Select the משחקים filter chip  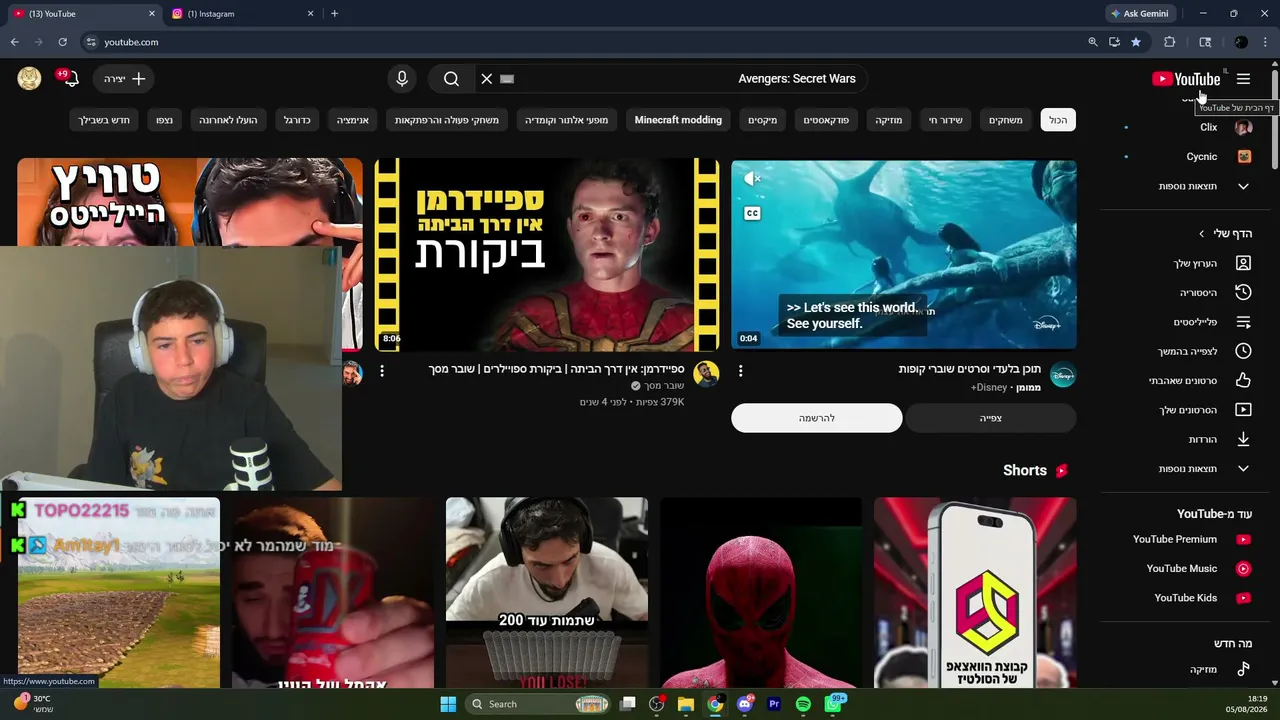1006,120
